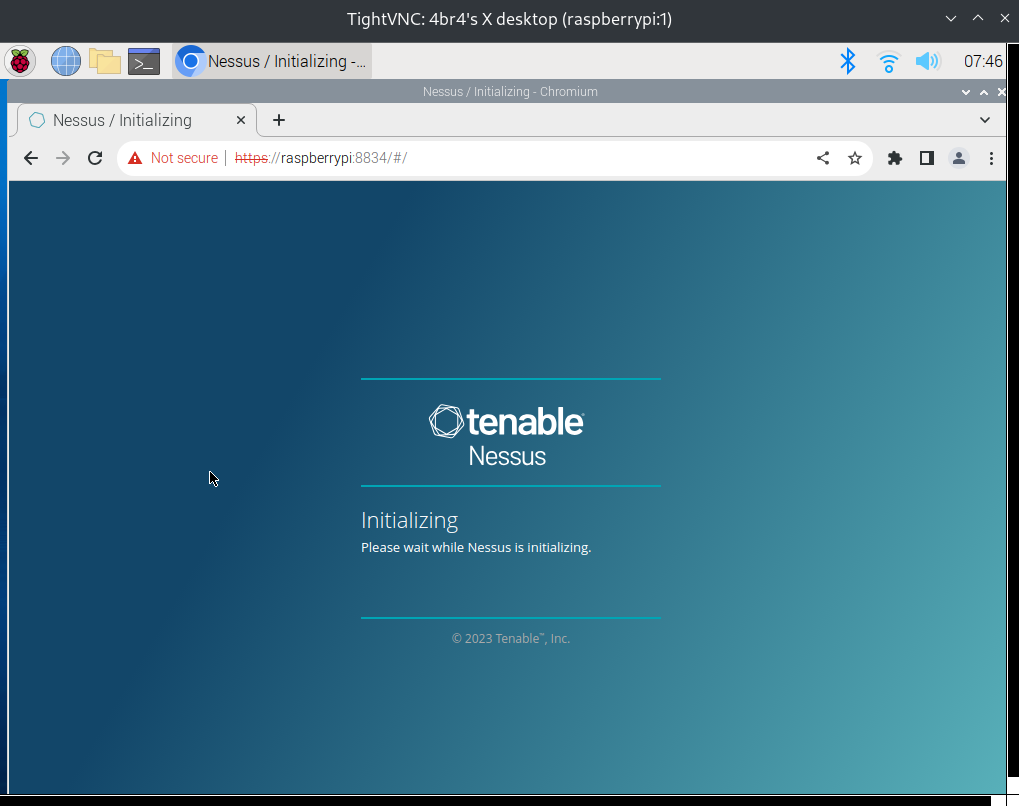The width and height of the screenshot is (1019, 806).
Task: Bookmark the Nessus page via the star
Action: 854,158
